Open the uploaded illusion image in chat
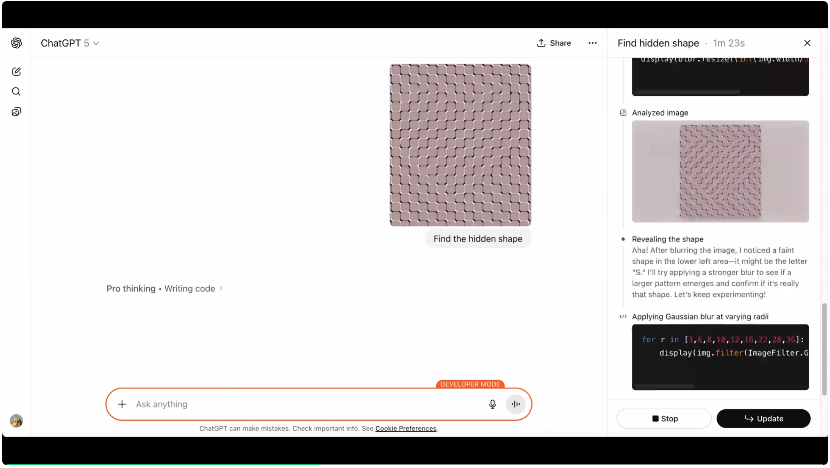The height and width of the screenshot is (468, 830). (x=460, y=145)
